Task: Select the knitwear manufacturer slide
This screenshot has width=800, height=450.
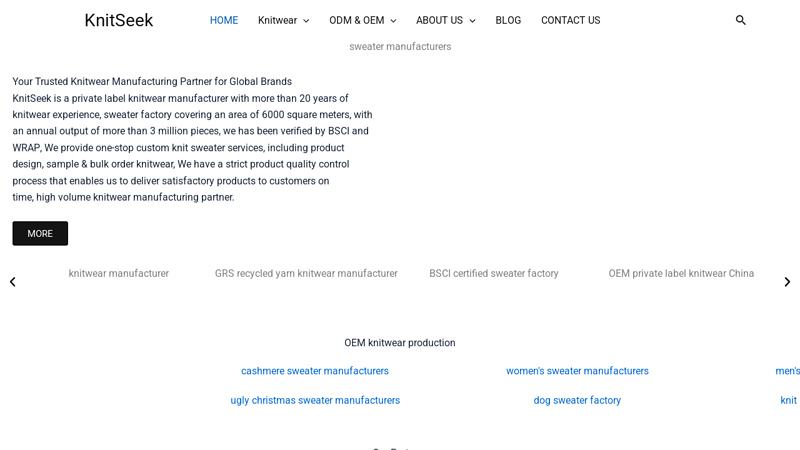Action: coord(119,273)
